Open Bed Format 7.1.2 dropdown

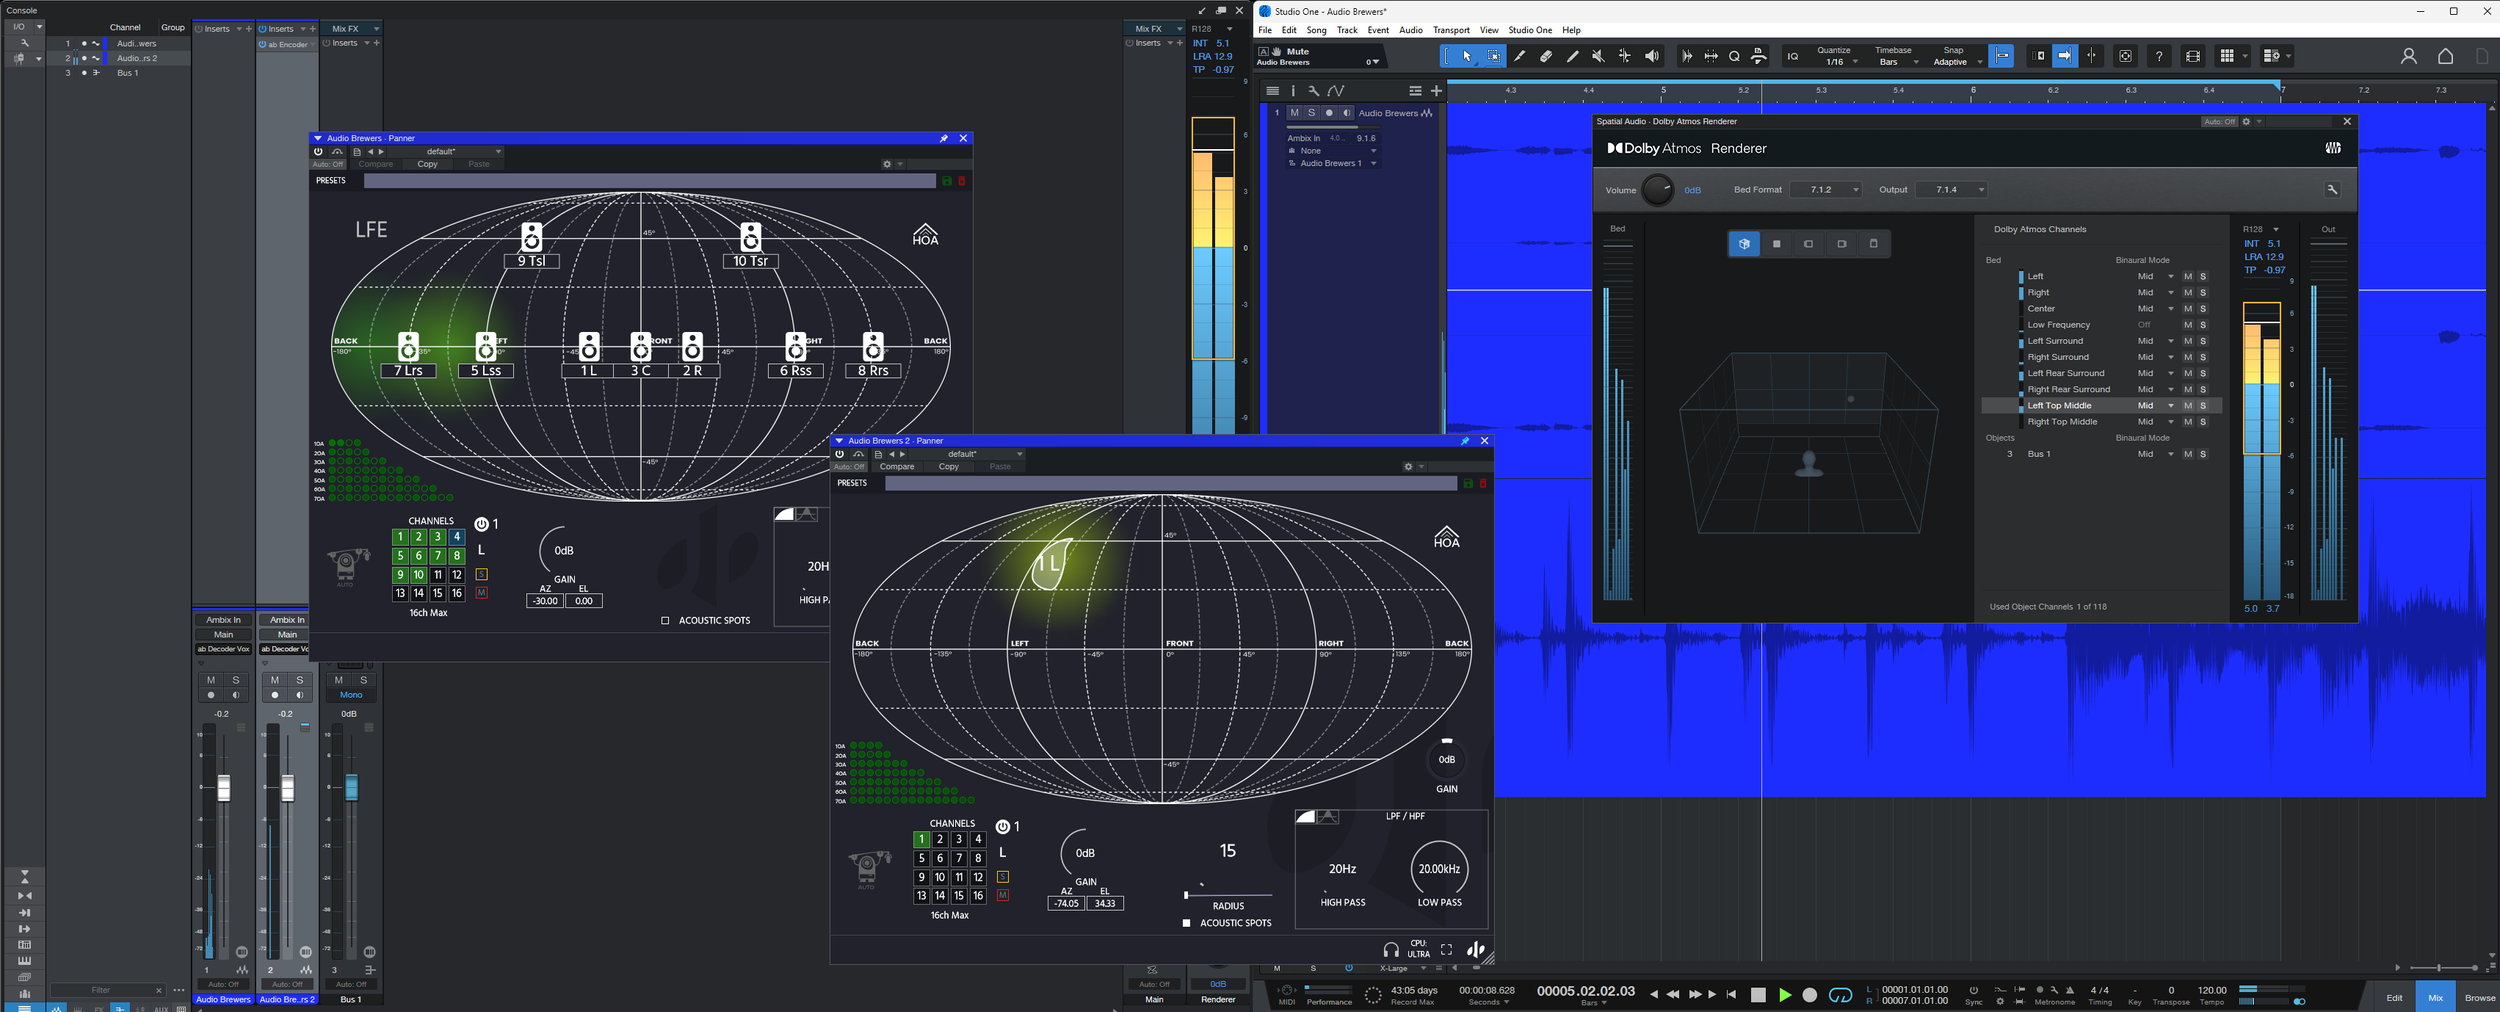1826,190
